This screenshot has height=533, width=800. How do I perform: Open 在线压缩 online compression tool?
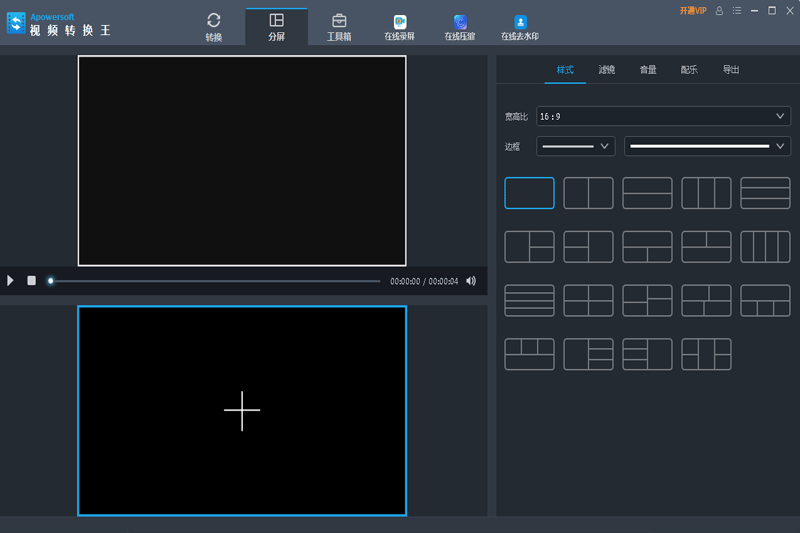click(x=459, y=26)
